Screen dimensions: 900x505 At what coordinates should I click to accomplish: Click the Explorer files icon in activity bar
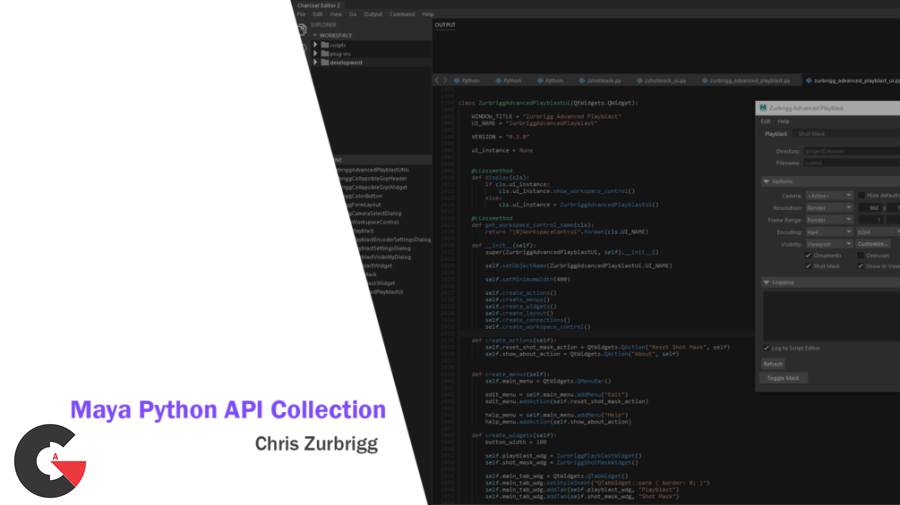point(302,30)
